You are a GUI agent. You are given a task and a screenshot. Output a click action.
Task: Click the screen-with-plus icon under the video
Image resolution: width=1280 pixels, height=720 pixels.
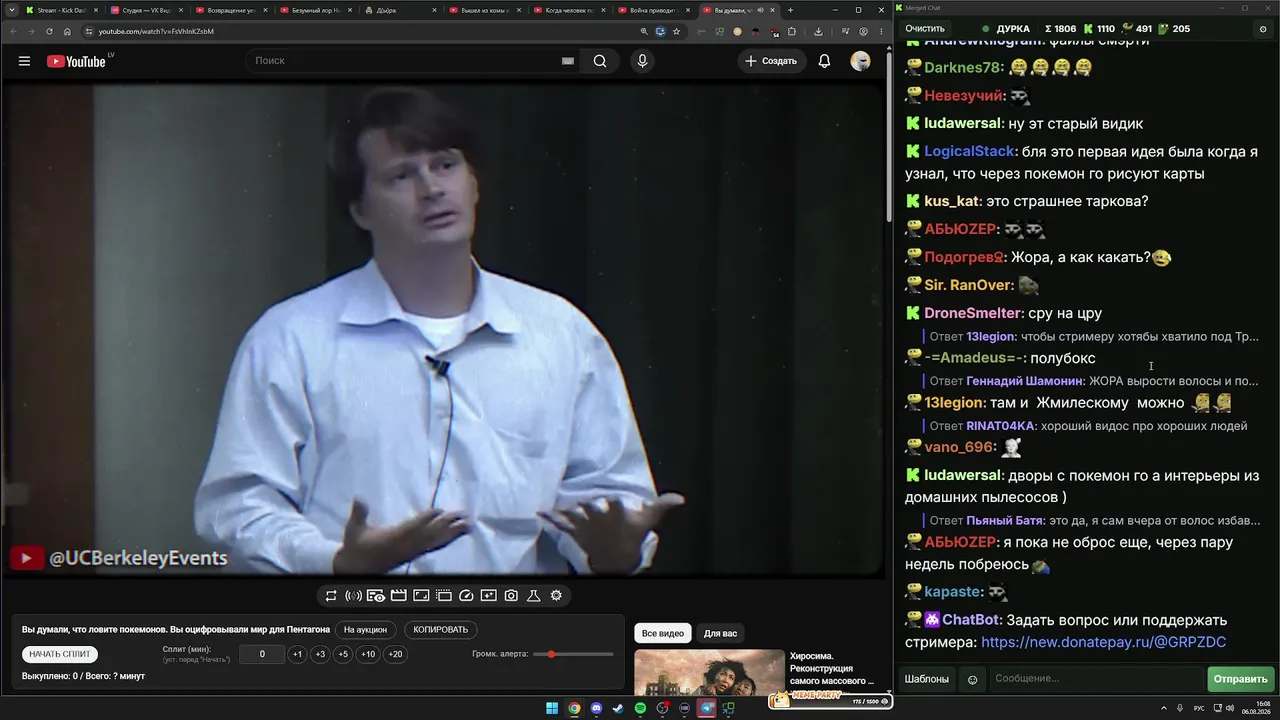click(x=489, y=596)
